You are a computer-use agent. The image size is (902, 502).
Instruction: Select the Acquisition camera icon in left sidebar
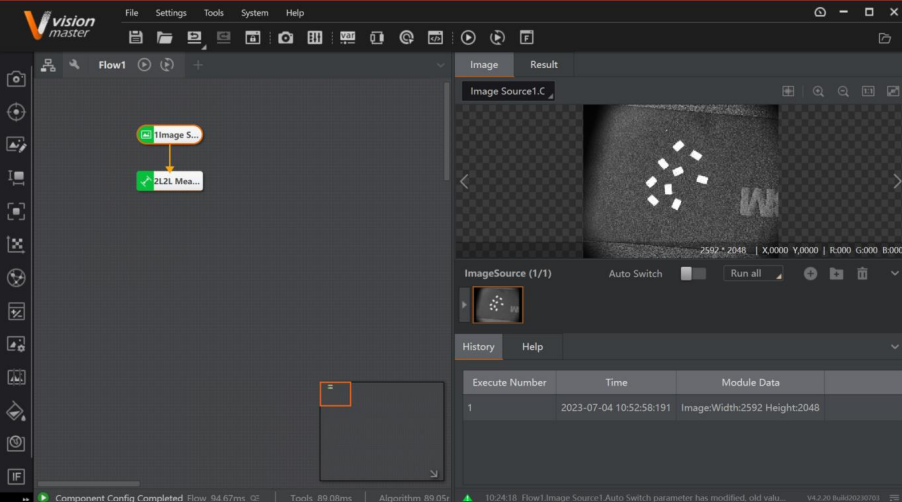[x=16, y=79]
